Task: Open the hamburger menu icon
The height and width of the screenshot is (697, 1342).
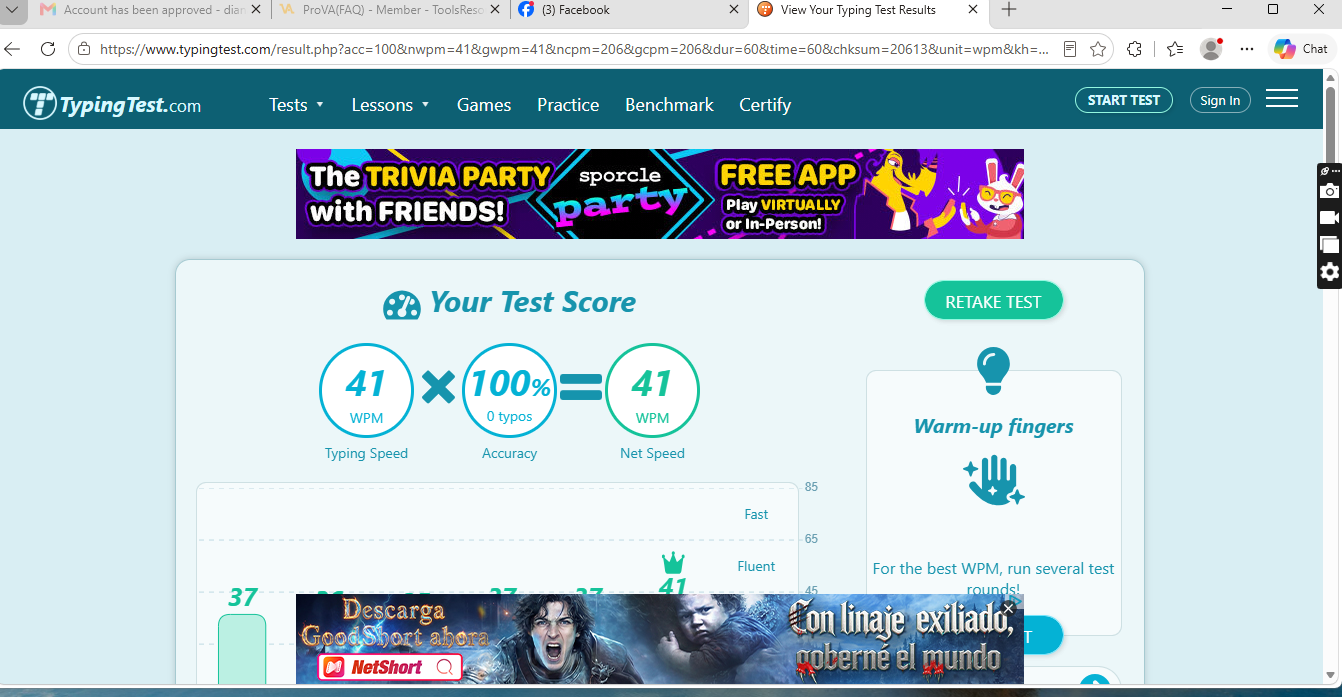Action: click(1281, 99)
